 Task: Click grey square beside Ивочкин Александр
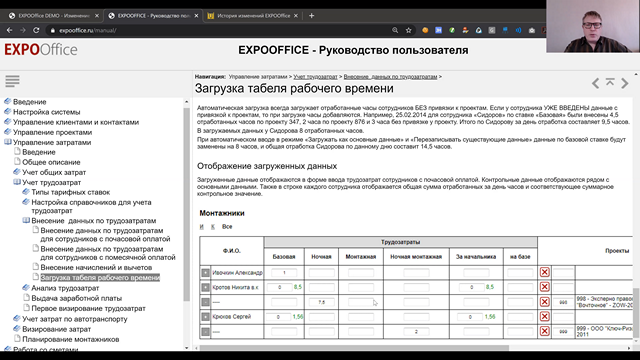pyautogui.click(x=205, y=273)
